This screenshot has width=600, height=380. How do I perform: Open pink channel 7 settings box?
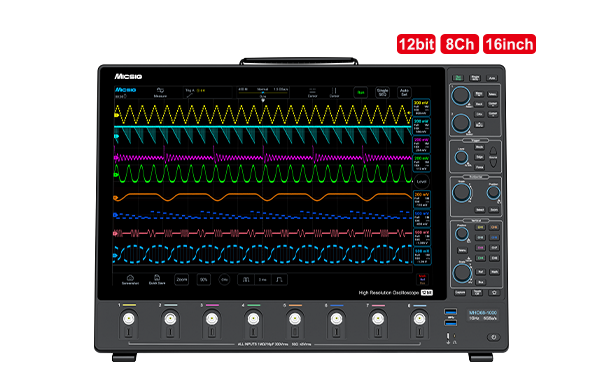tap(421, 236)
